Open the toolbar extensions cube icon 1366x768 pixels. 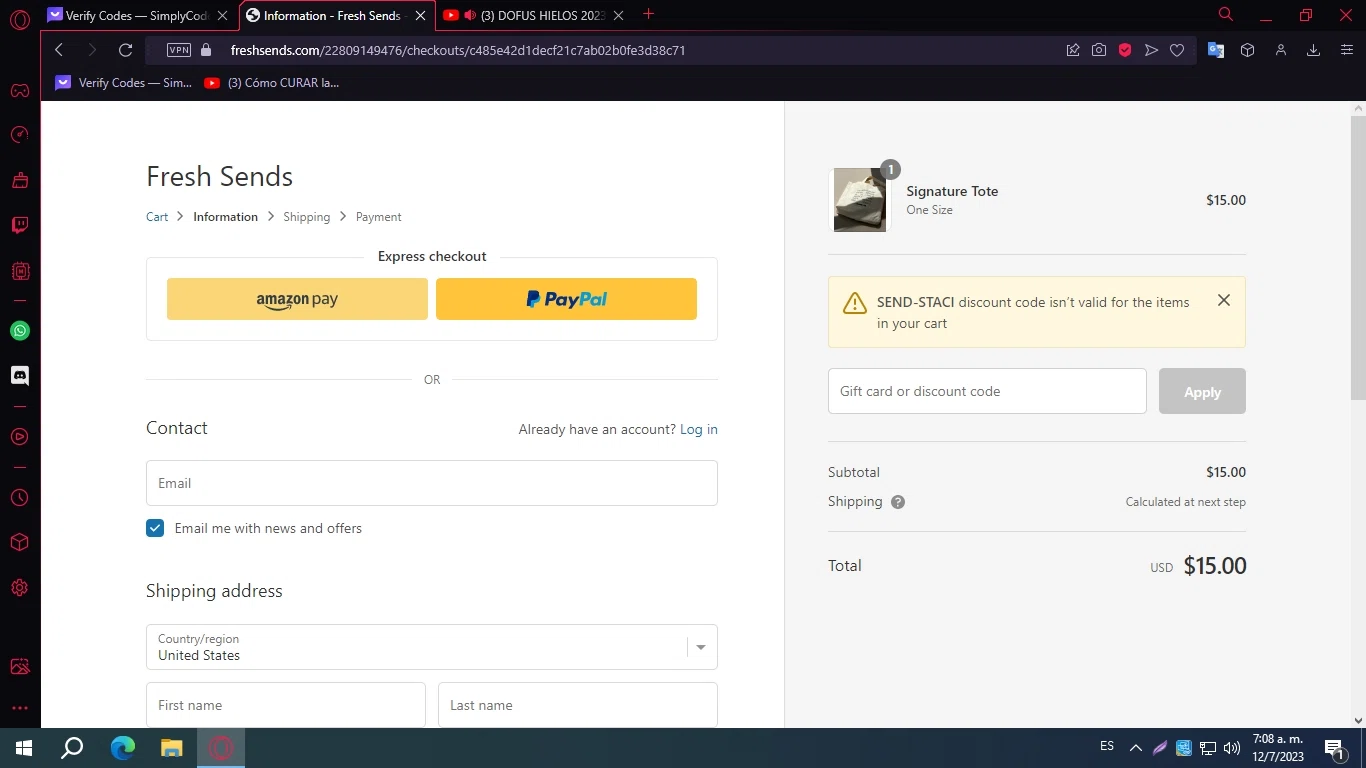(x=1247, y=50)
